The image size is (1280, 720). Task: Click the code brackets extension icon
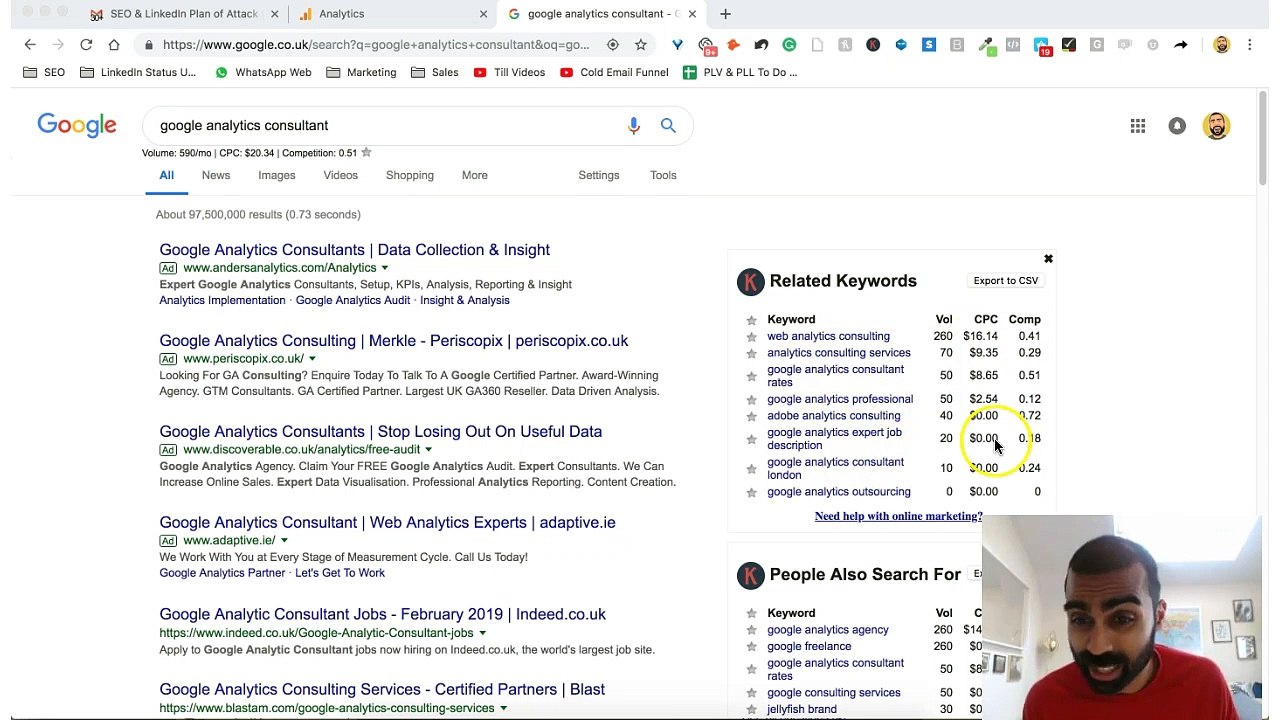click(1013, 44)
